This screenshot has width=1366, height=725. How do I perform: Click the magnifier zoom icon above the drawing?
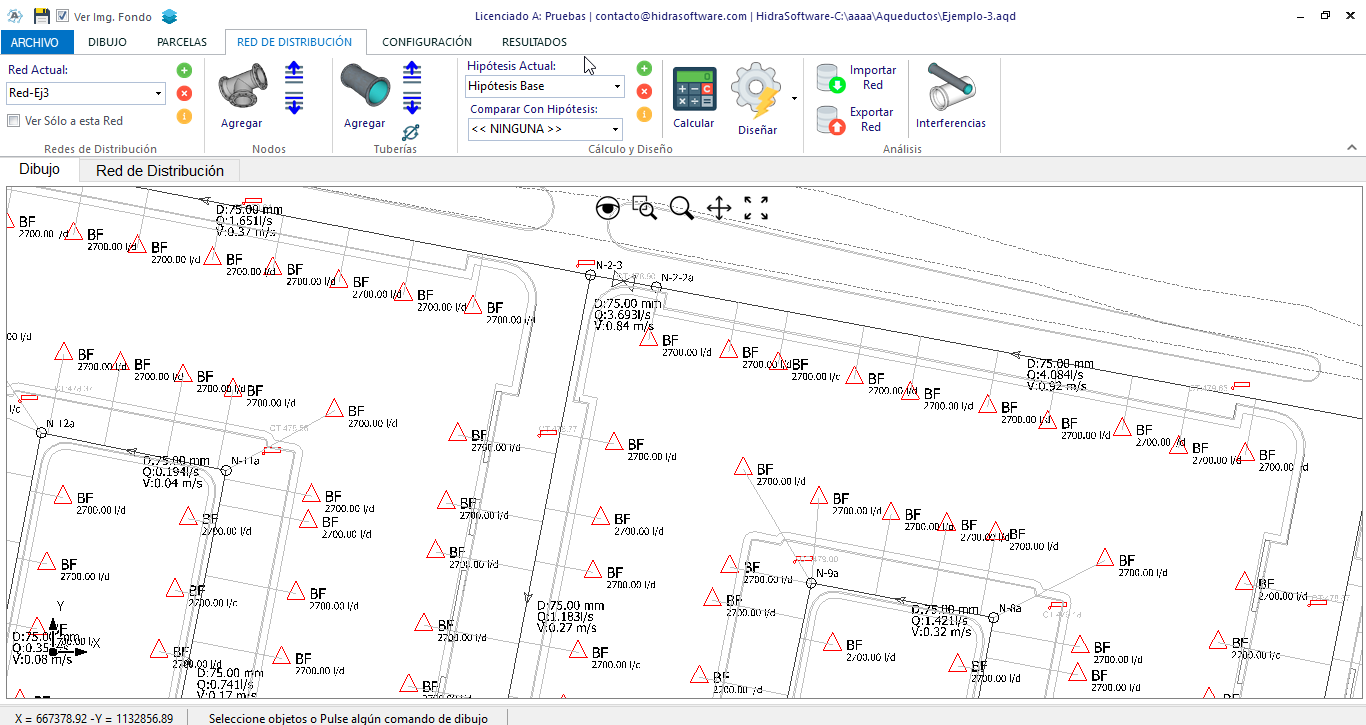(682, 208)
